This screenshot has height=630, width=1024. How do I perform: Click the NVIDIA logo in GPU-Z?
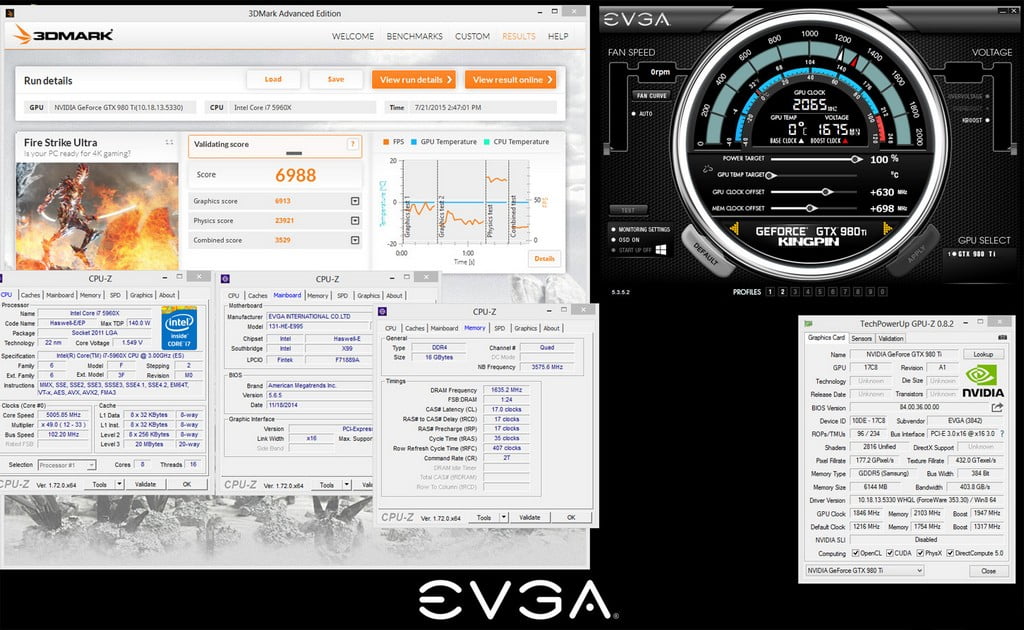pyautogui.click(x=984, y=380)
